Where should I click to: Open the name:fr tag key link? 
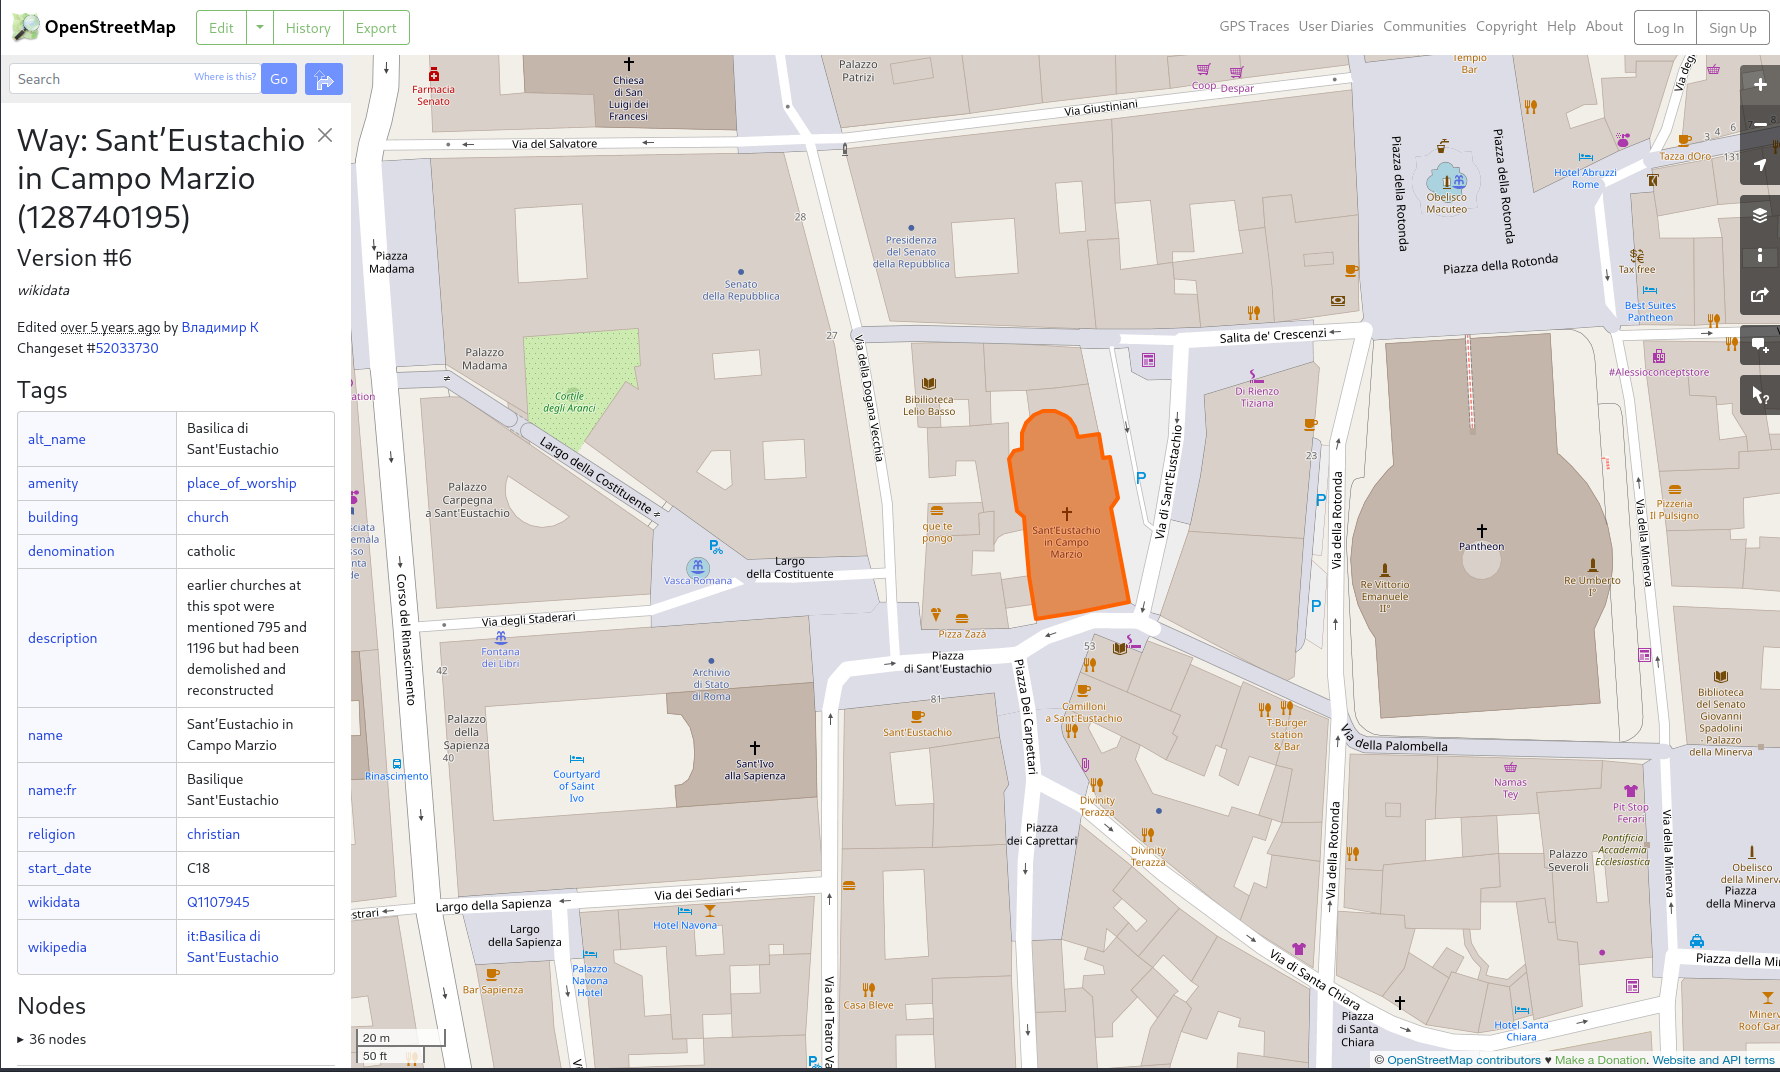click(x=52, y=790)
